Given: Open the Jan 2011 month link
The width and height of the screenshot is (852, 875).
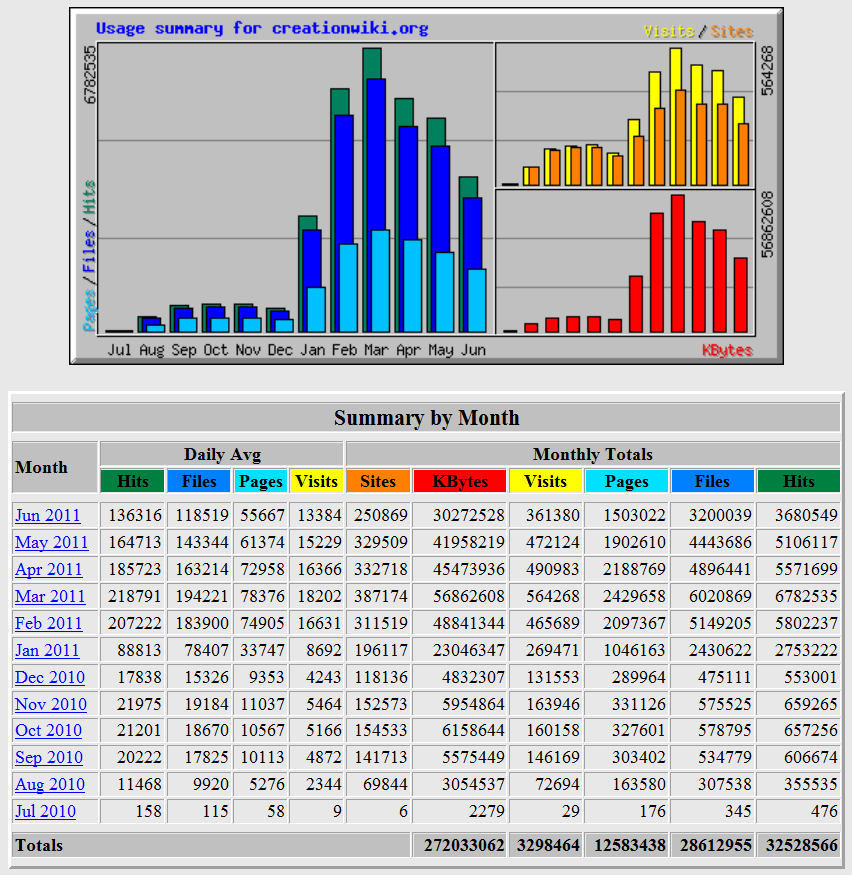Looking at the screenshot, I should (x=47, y=651).
